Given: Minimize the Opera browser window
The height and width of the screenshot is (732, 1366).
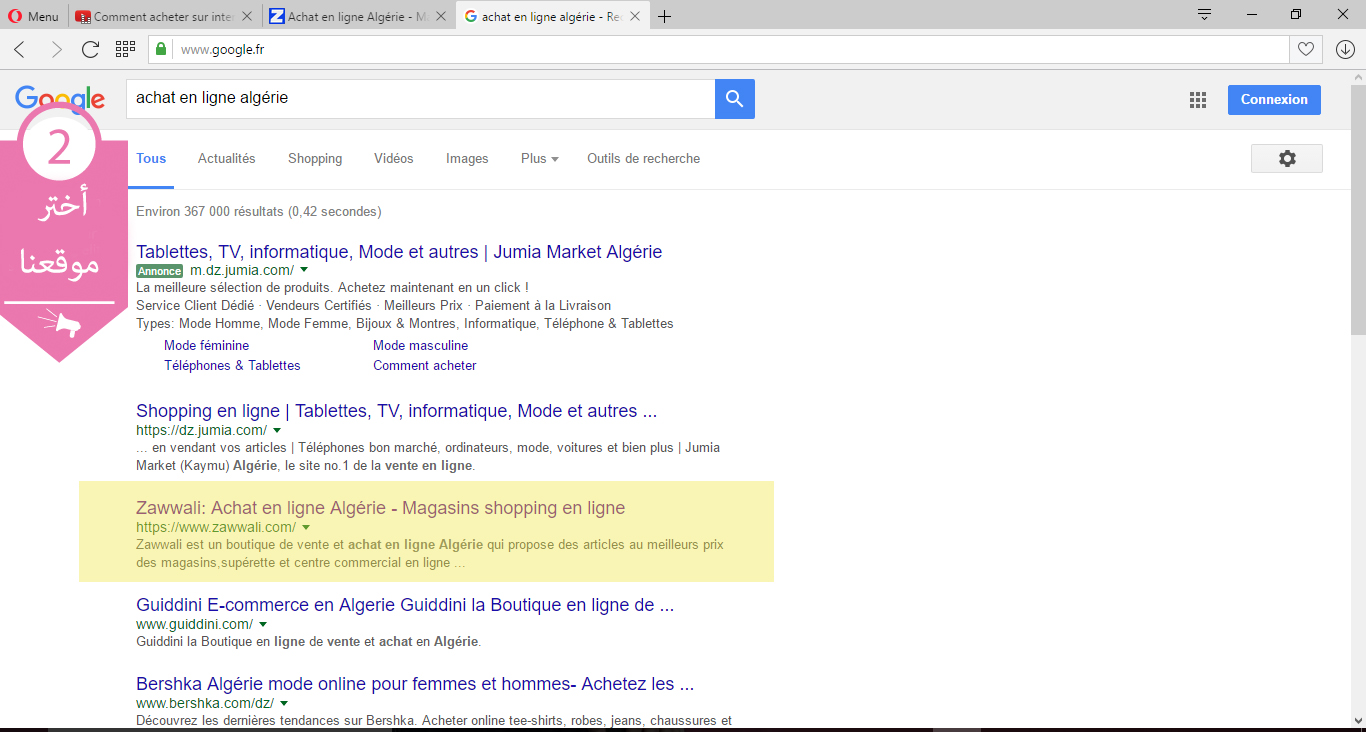Looking at the screenshot, I should (1251, 14).
